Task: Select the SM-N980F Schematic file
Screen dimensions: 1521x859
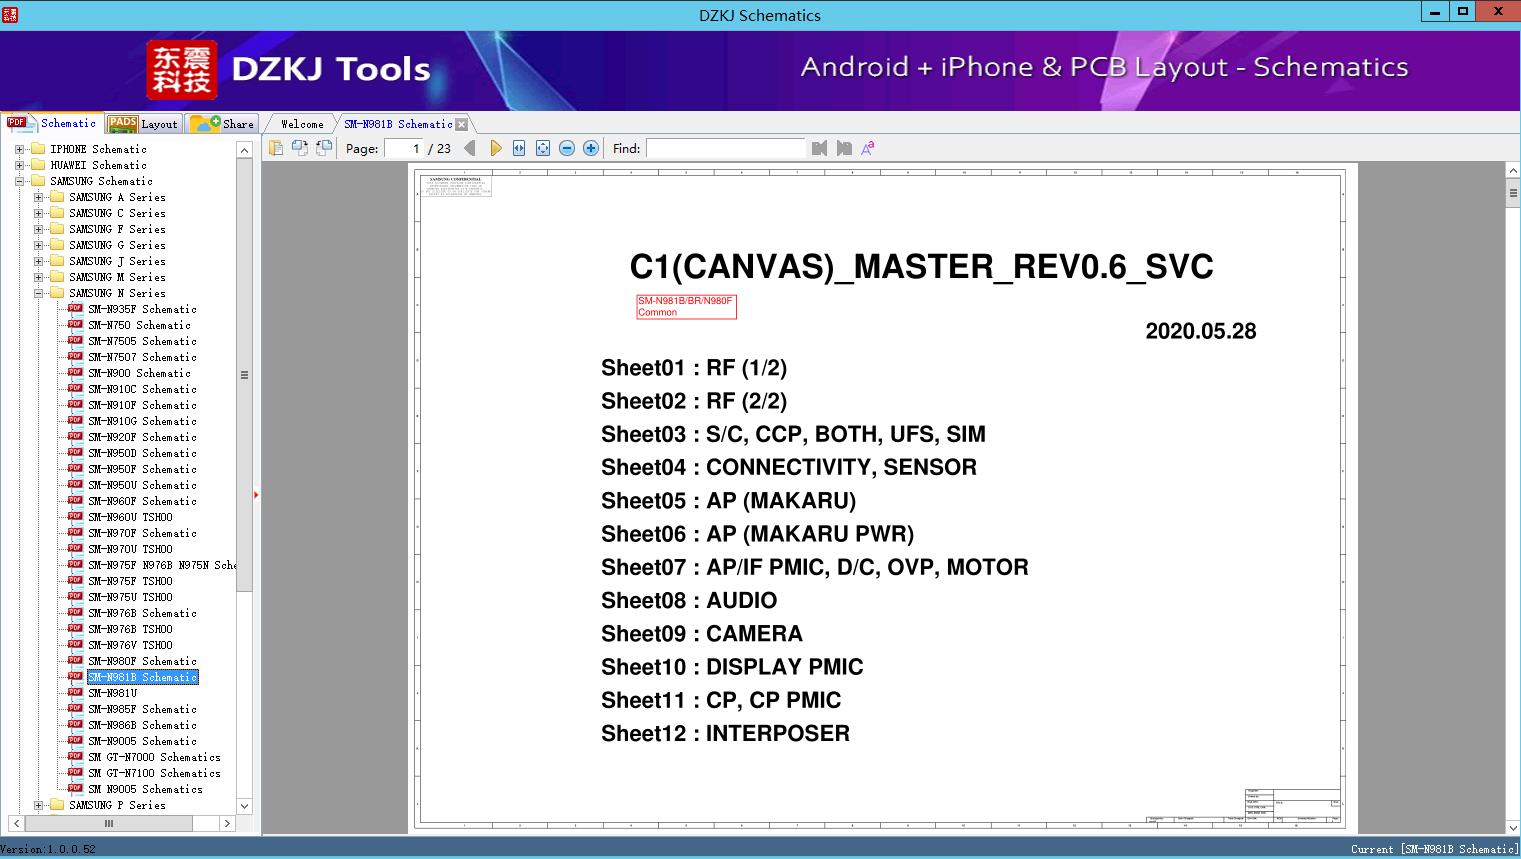Action: pyautogui.click(x=142, y=661)
